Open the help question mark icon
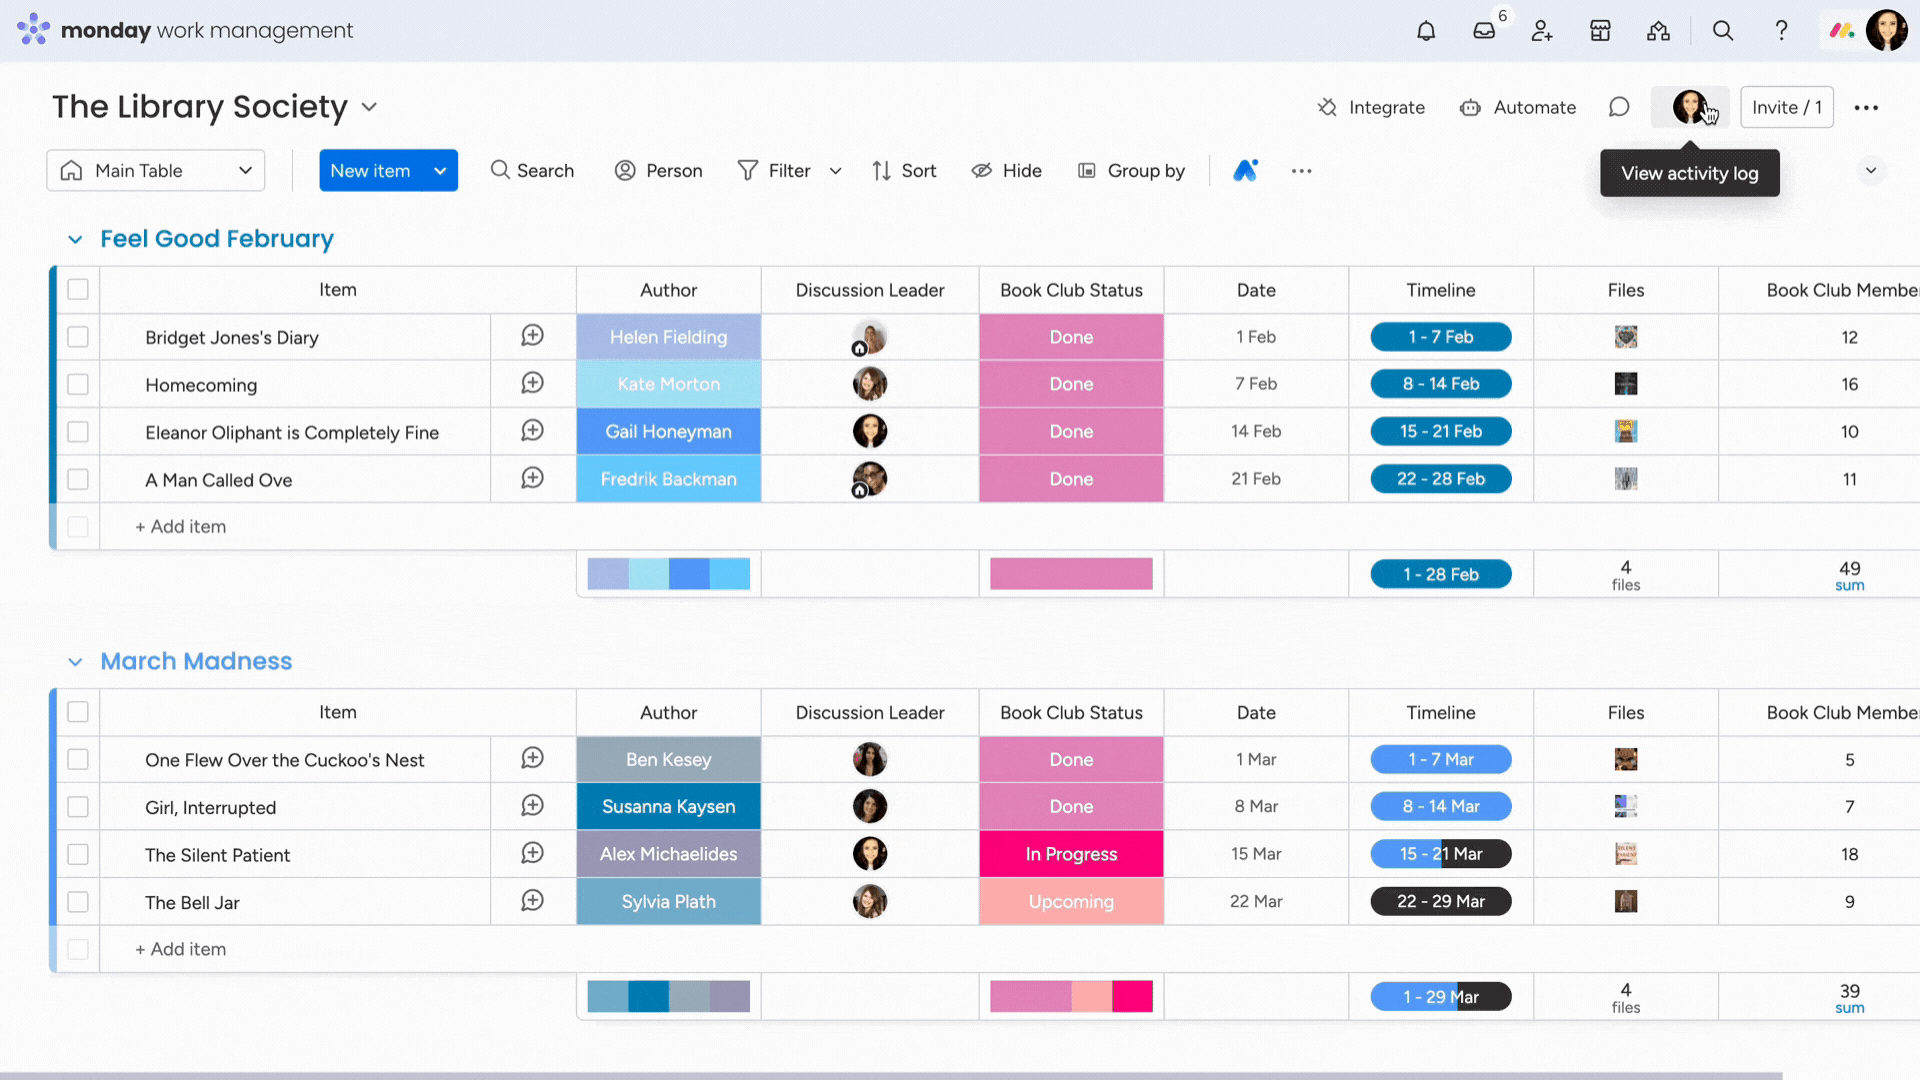This screenshot has height=1080, width=1920. [1781, 31]
